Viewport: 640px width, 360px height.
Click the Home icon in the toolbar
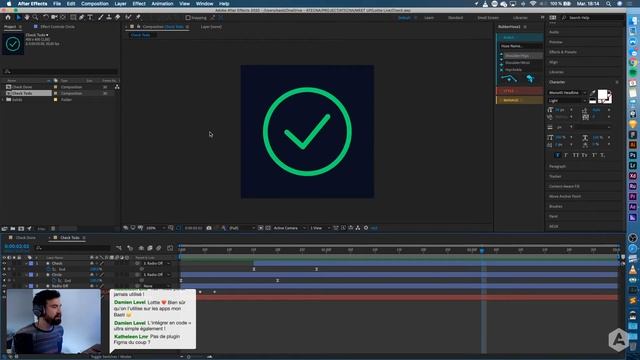8,18
